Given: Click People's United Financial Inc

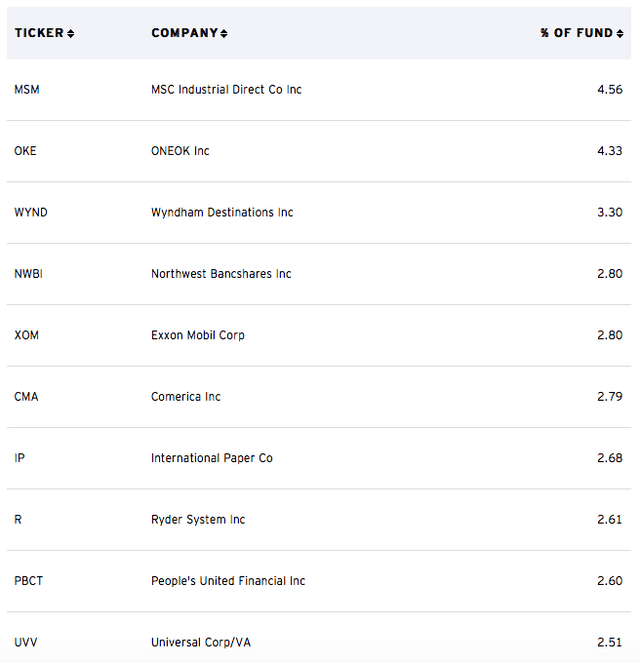Looking at the screenshot, I should click(x=228, y=581).
